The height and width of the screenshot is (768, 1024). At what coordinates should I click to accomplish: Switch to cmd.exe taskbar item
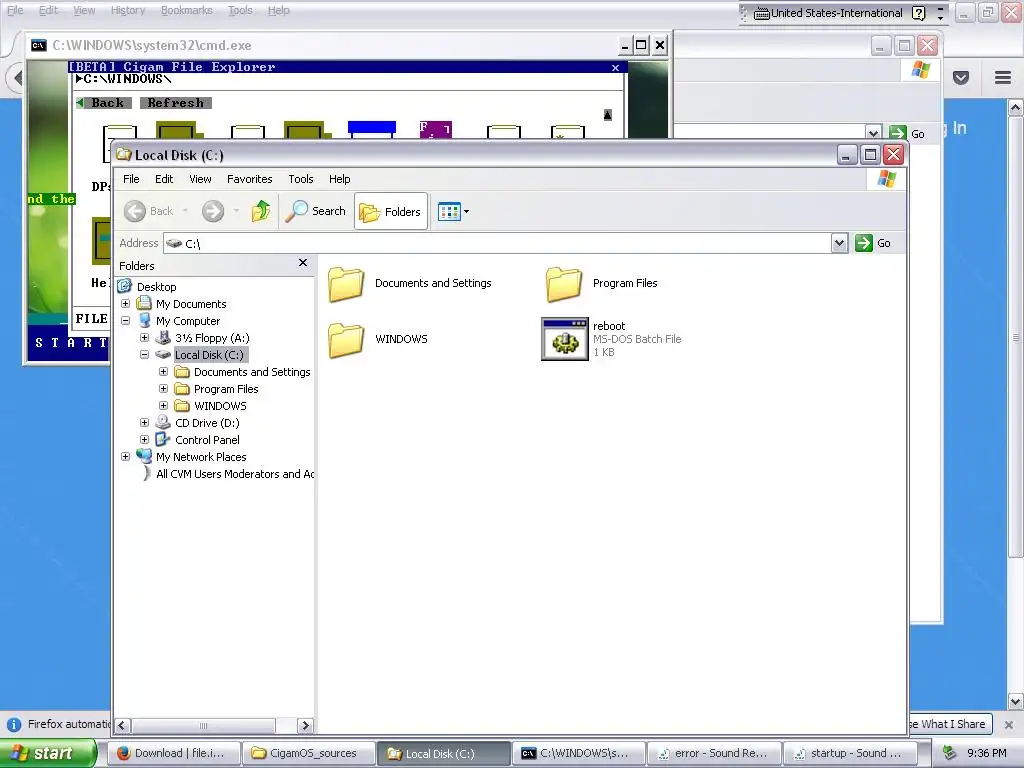click(x=579, y=753)
